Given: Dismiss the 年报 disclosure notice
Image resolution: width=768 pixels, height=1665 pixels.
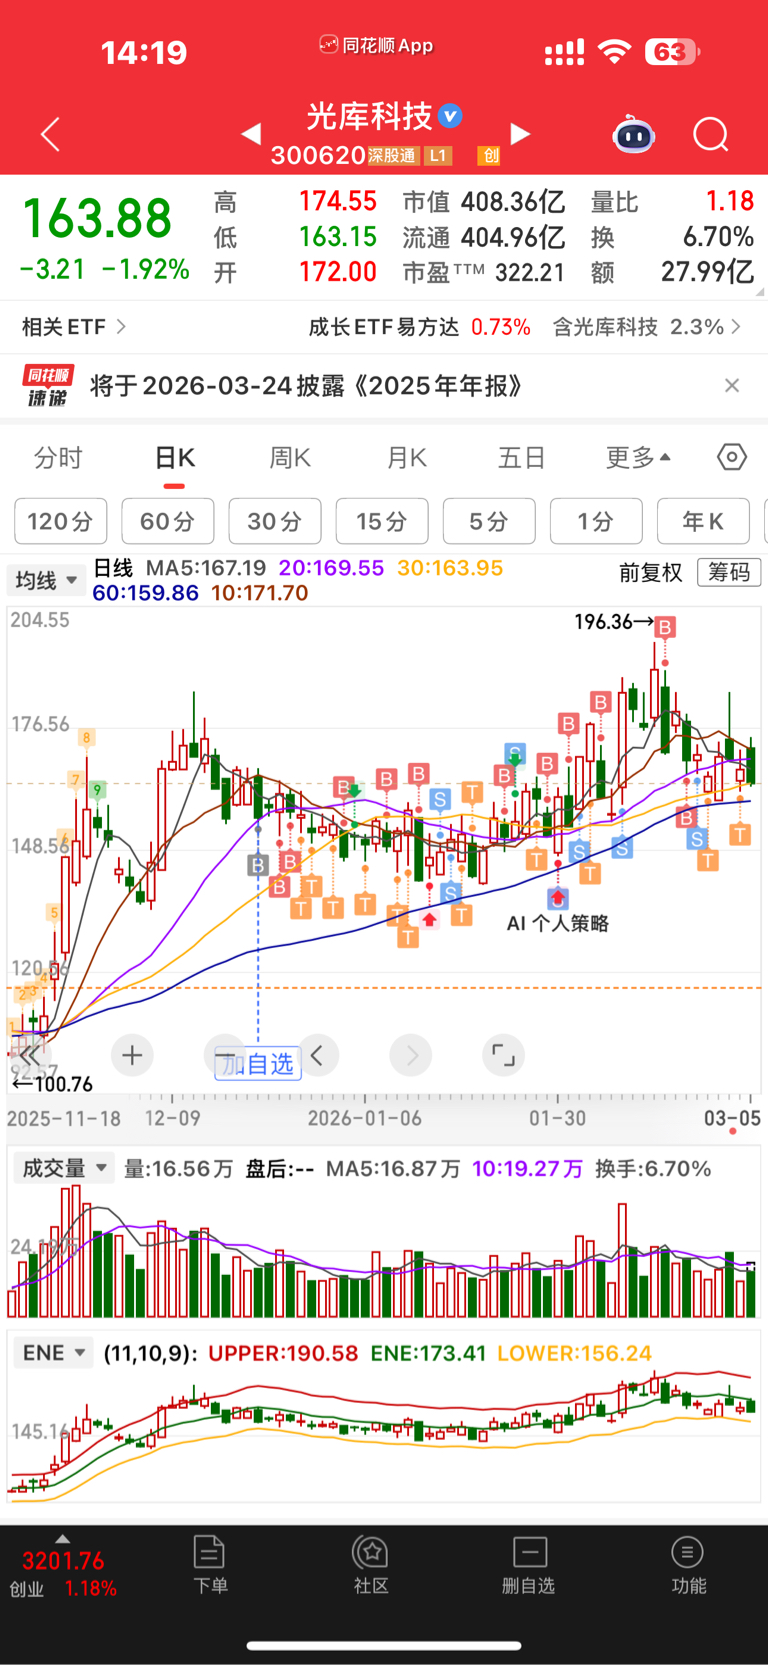Looking at the screenshot, I should 732,386.
